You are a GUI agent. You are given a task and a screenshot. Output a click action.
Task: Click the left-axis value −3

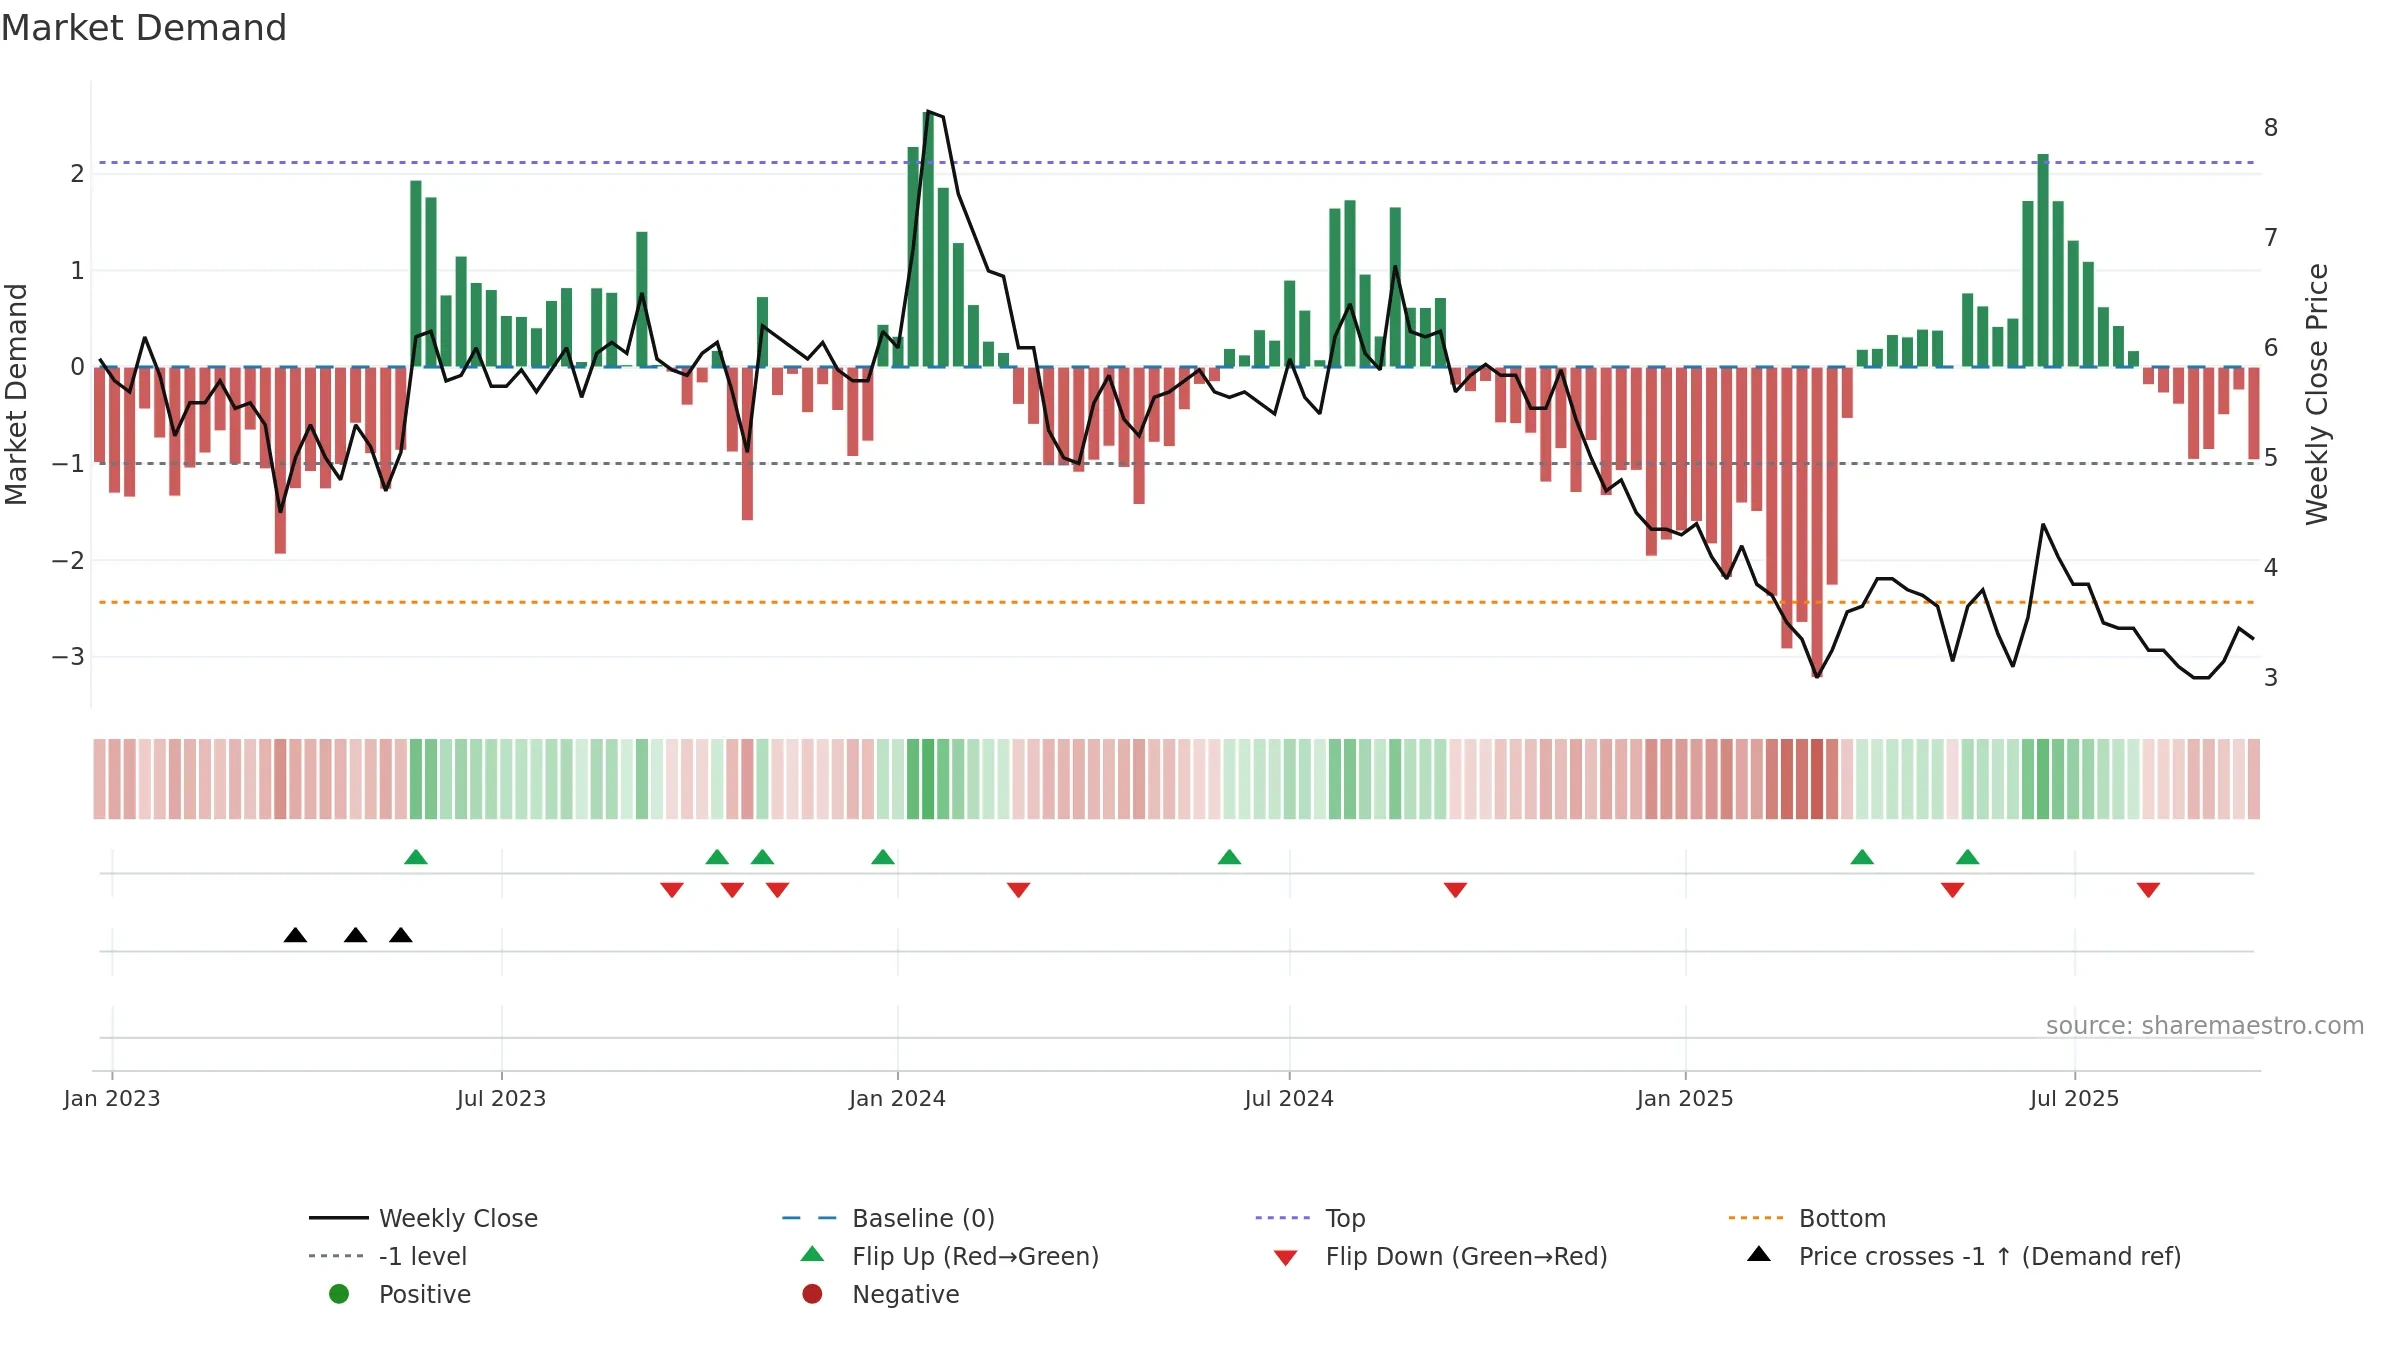tap(68, 657)
